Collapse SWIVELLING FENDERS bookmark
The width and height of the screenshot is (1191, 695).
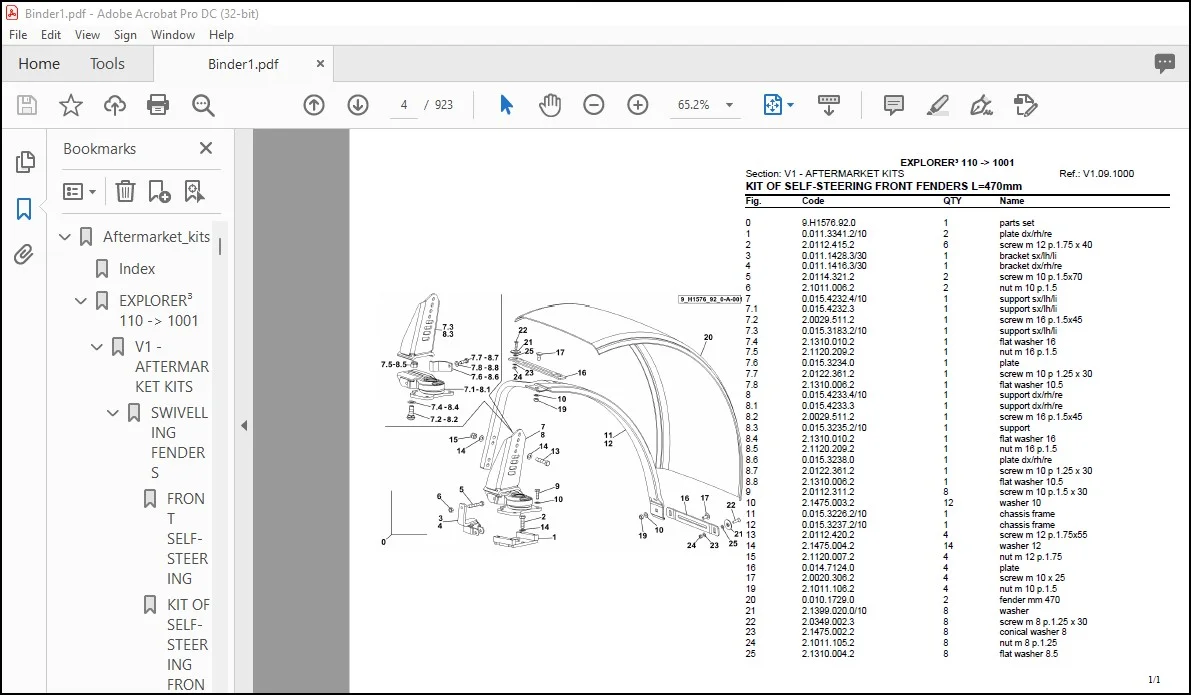tap(113, 413)
